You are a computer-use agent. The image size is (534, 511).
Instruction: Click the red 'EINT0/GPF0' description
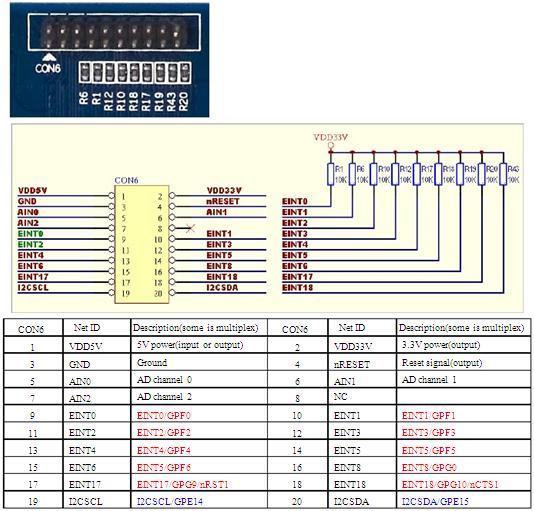[164, 415]
